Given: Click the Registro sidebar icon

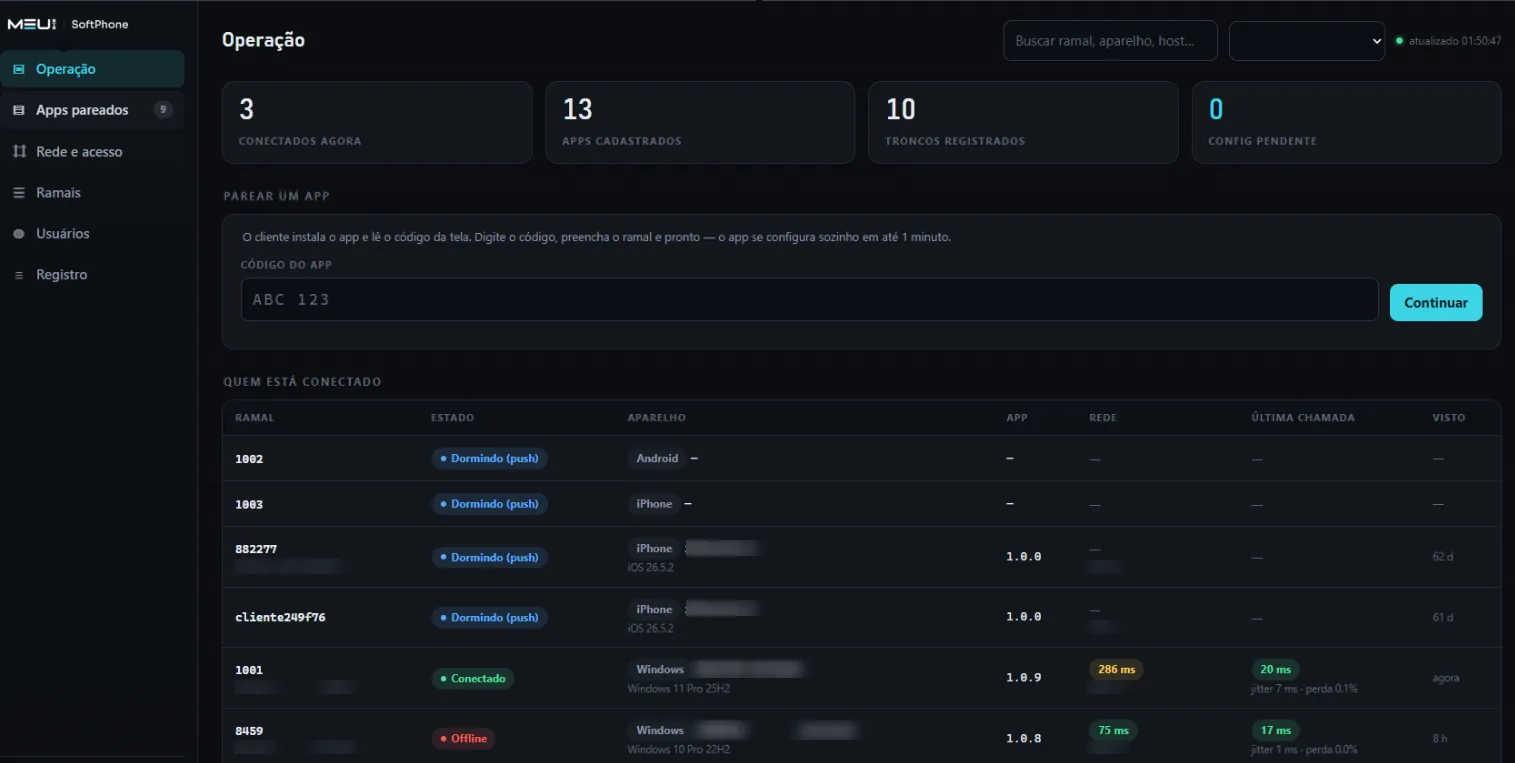Looking at the screenshot, I should click(x=19, y=274).
